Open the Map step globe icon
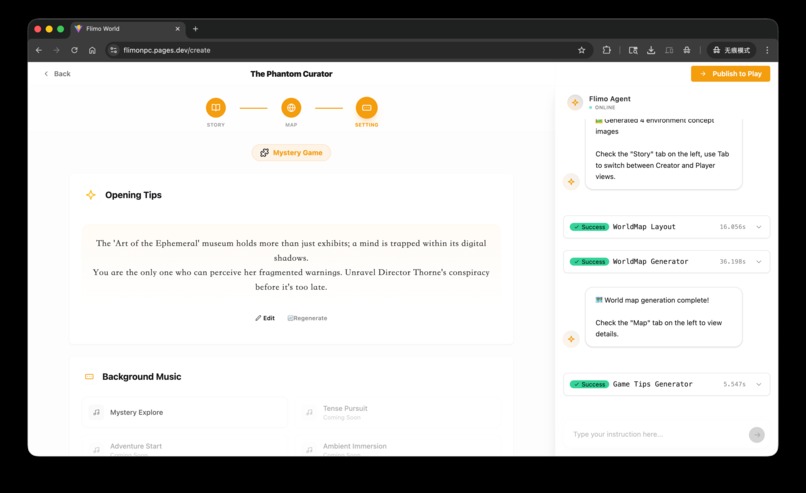This screenshot has height=493, width=806. coord(291,107)
